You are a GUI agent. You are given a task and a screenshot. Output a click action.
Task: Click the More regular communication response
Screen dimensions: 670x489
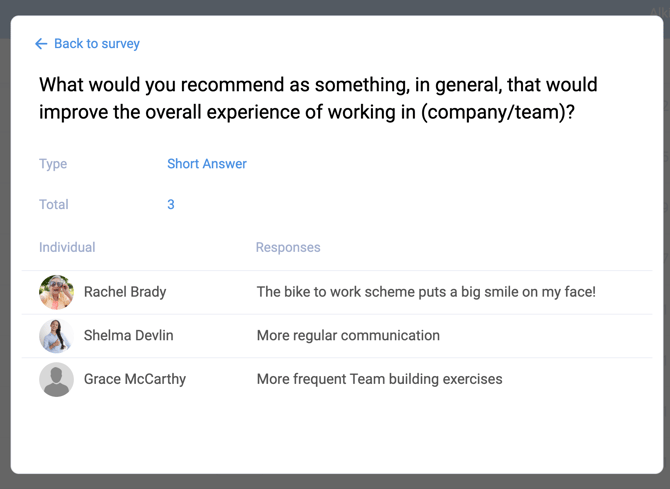click(348, 336)
